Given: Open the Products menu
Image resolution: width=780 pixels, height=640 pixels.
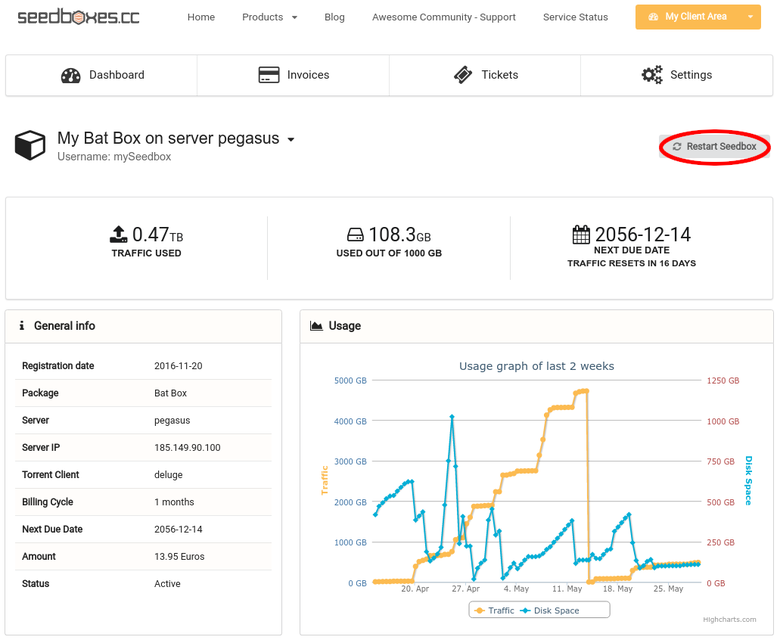Looking at the screenshot, I should (269, 17).
